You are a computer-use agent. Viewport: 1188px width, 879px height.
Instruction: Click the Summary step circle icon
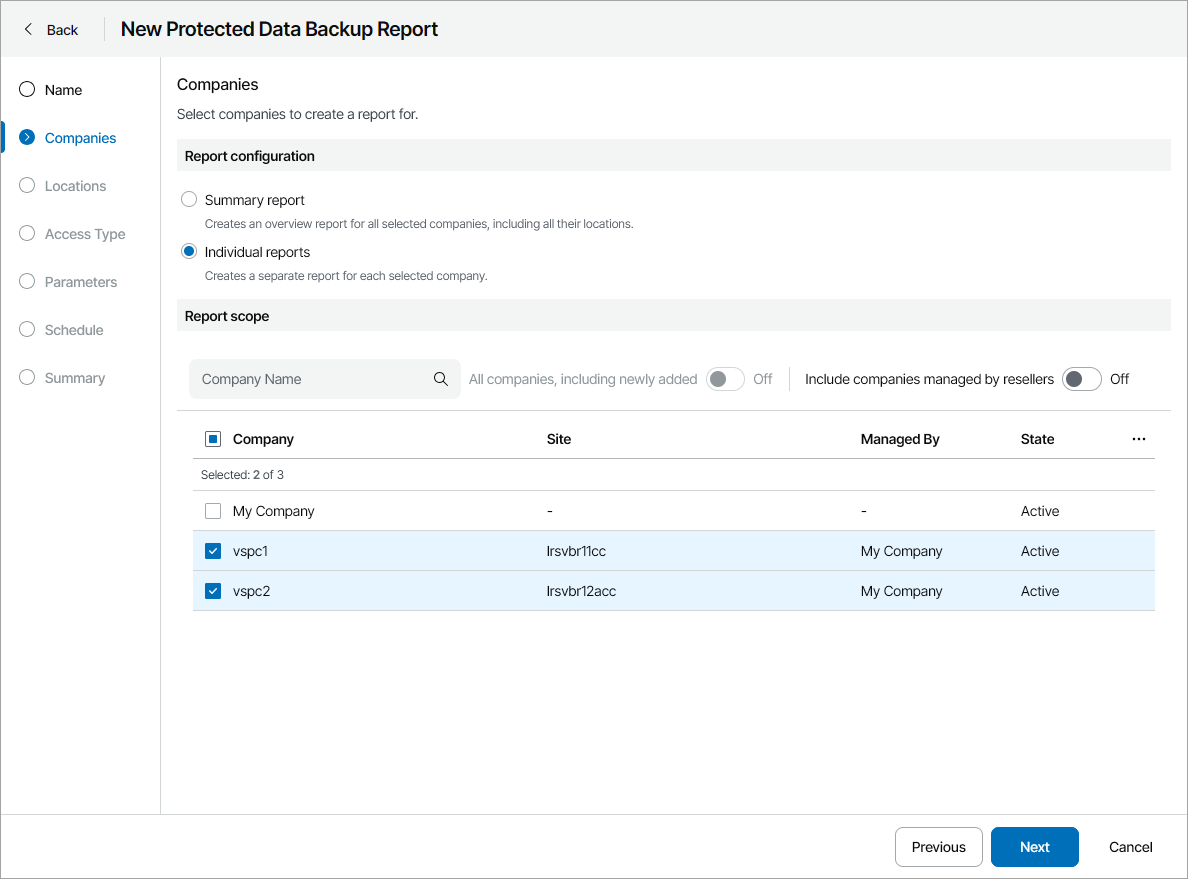tap(27, 378)
